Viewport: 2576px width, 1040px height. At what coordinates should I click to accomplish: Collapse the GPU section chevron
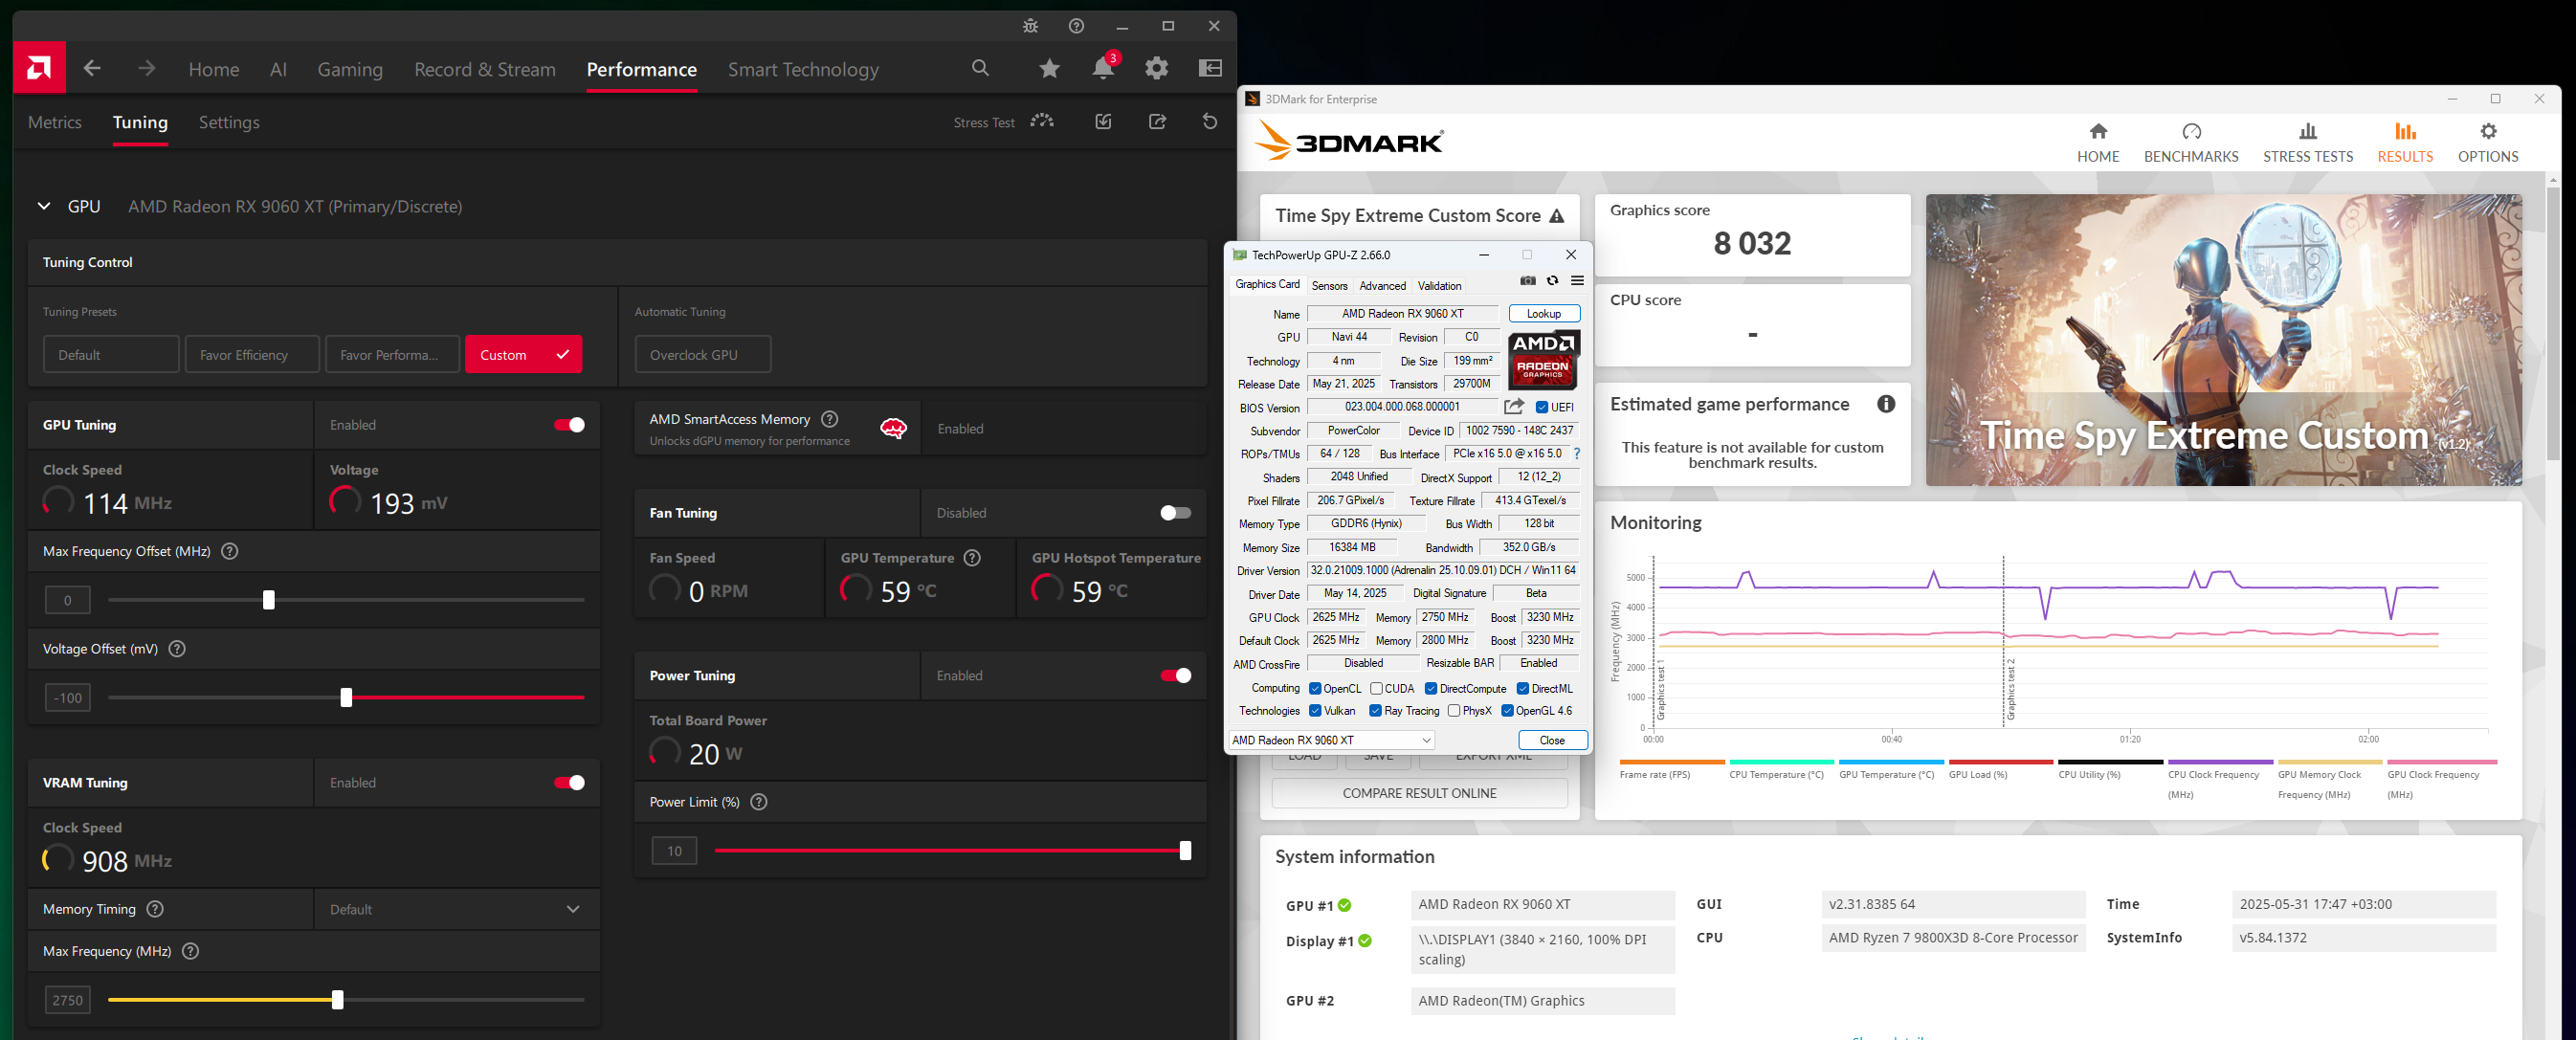coord(44,206)
